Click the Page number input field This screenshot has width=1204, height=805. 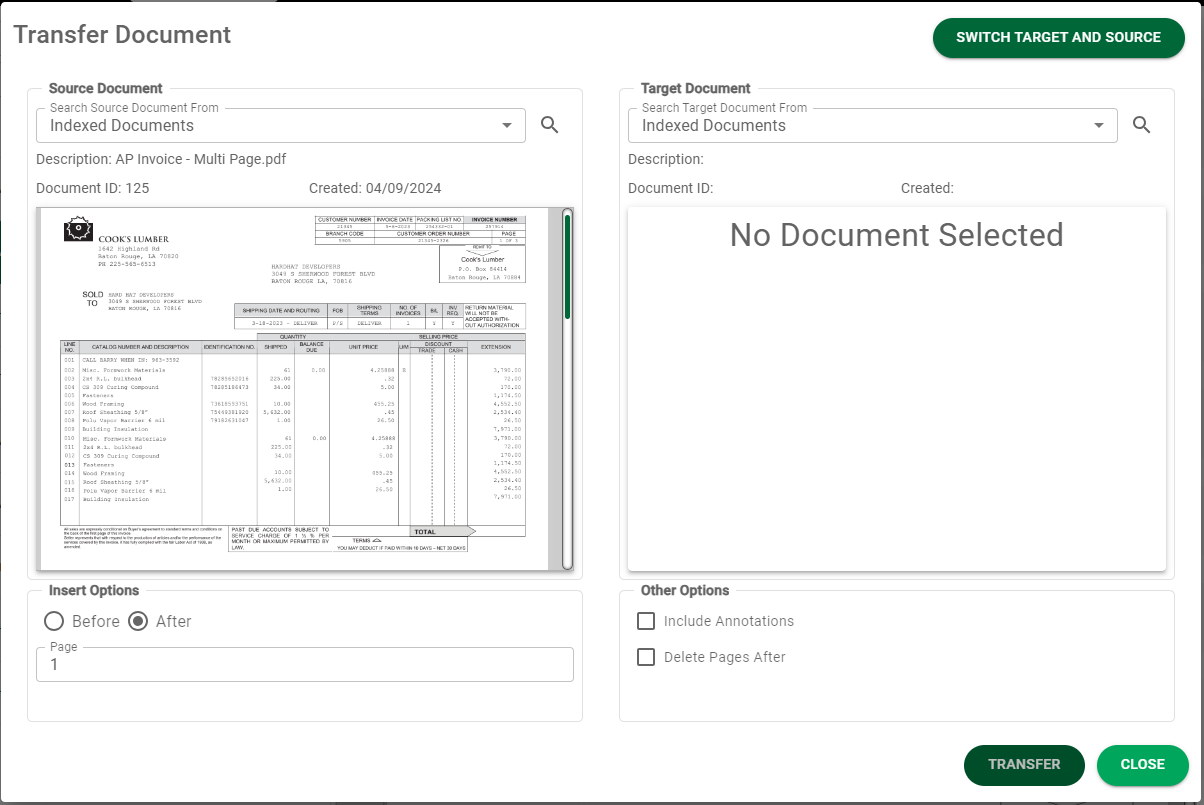(x=305, y=665)
